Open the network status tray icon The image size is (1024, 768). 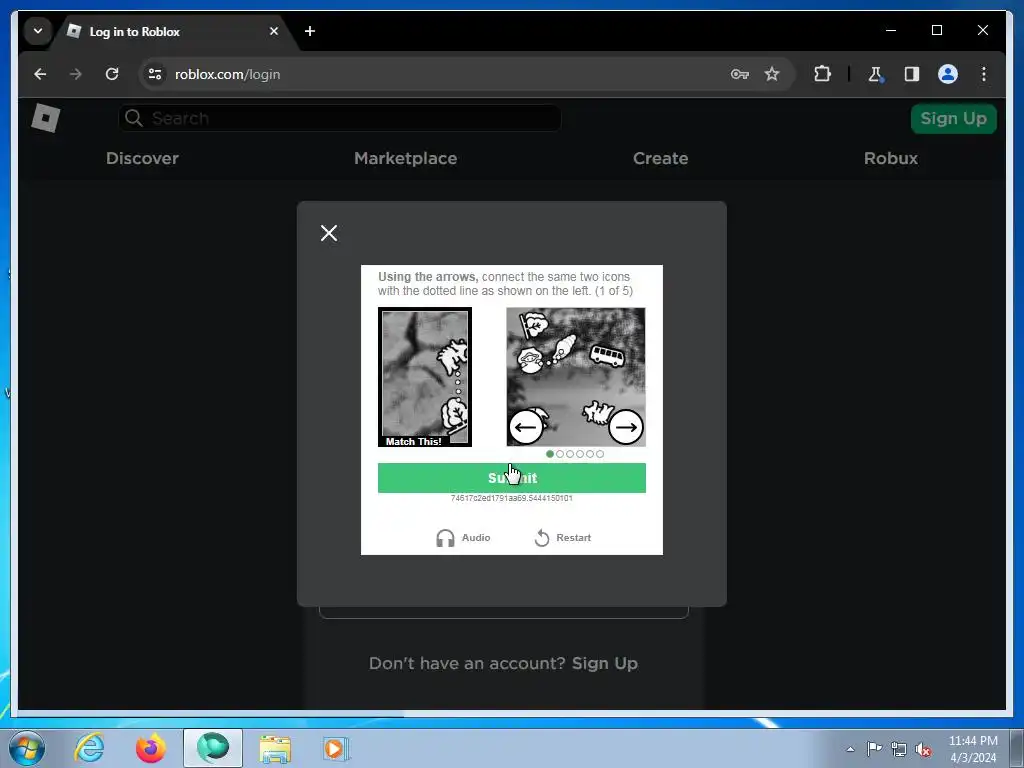(899, 749)
